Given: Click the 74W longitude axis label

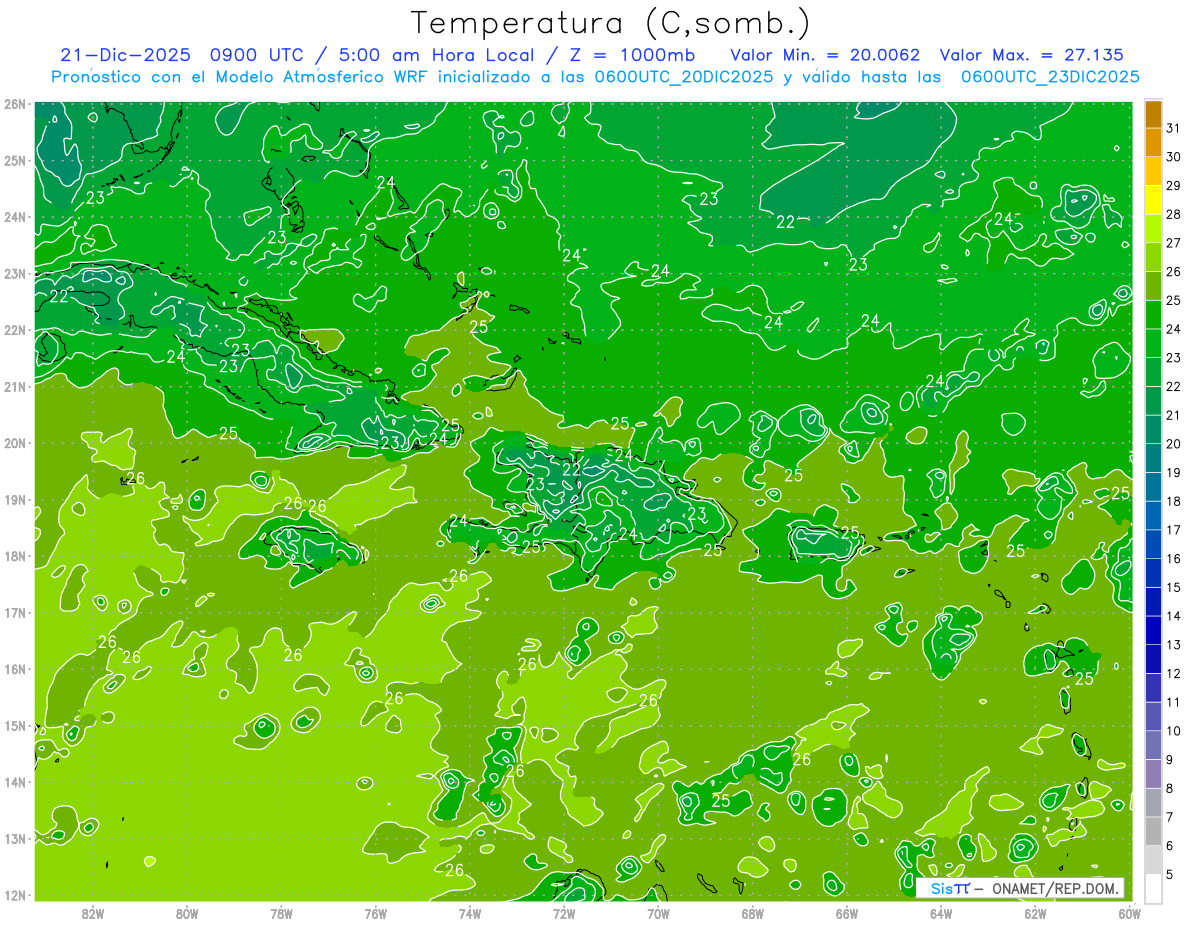Looking at the screenshot, I should [470, 913].
